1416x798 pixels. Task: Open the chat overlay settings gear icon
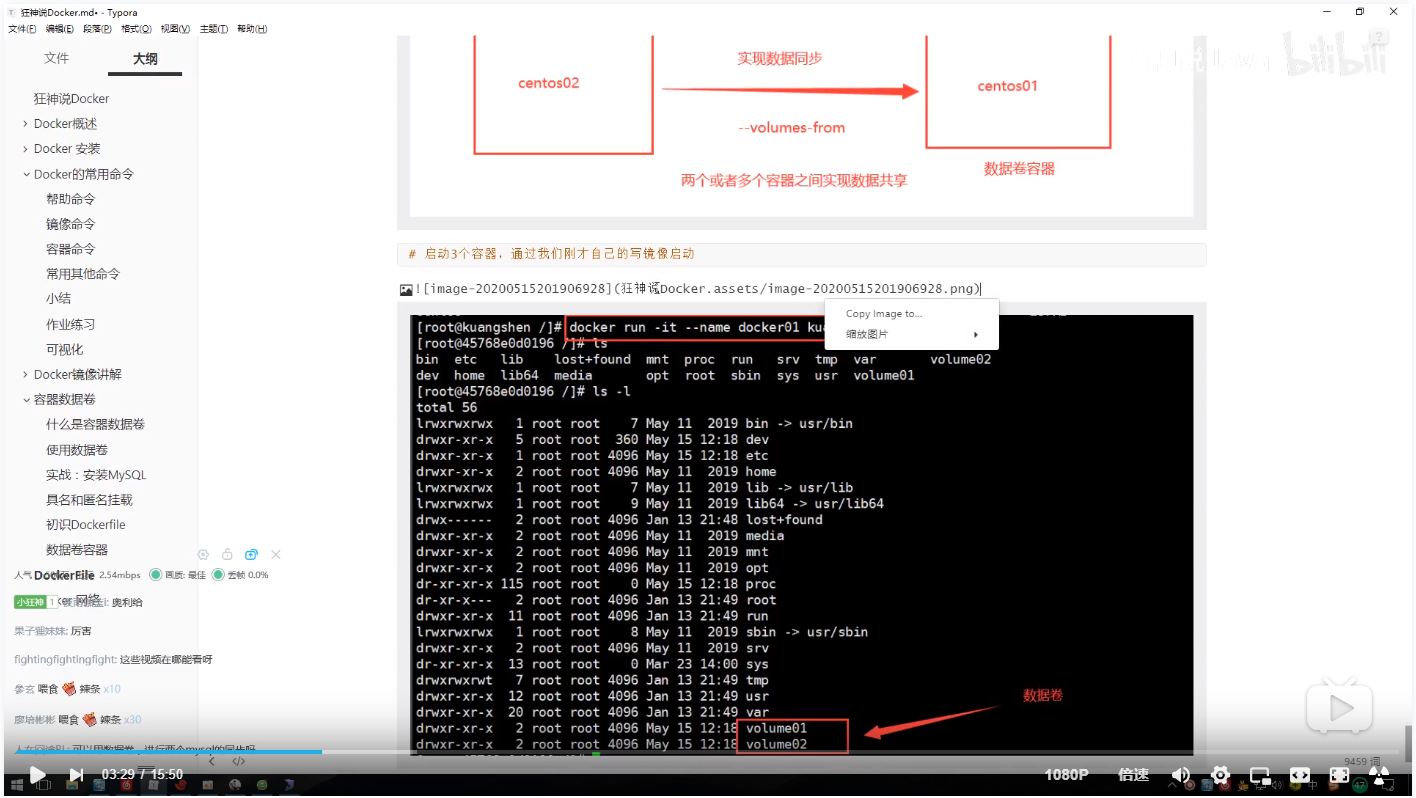pyautogui.click(x=203, y=554)
